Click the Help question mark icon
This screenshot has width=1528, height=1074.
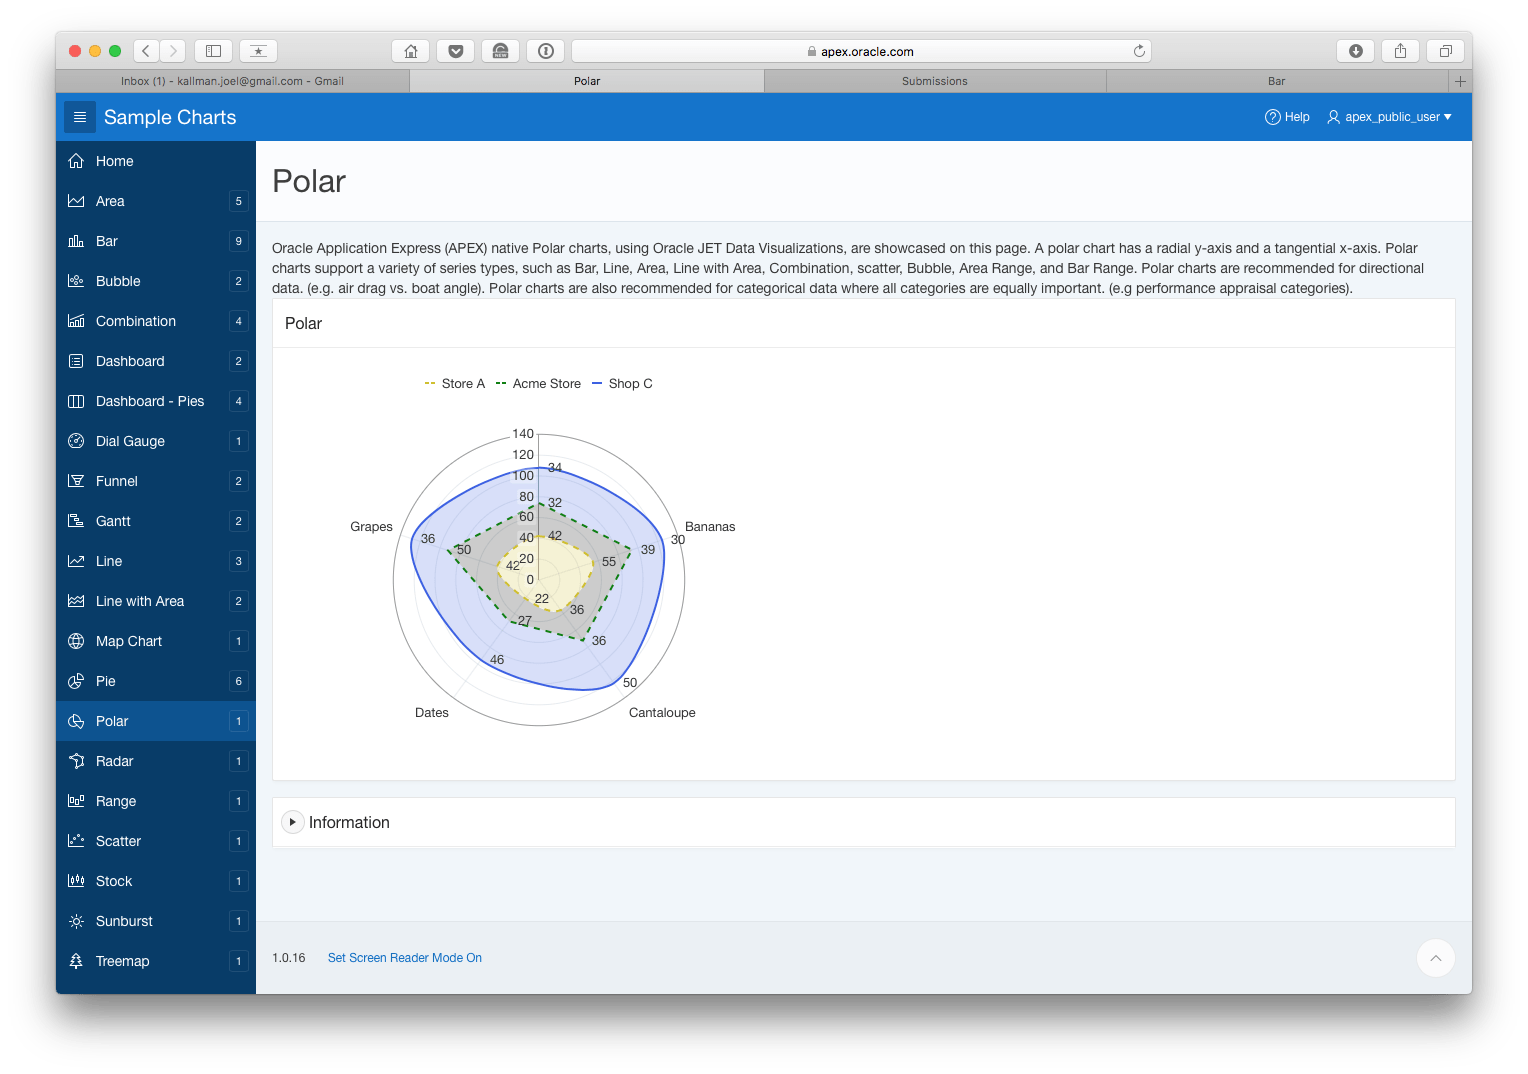[1273, 117]
